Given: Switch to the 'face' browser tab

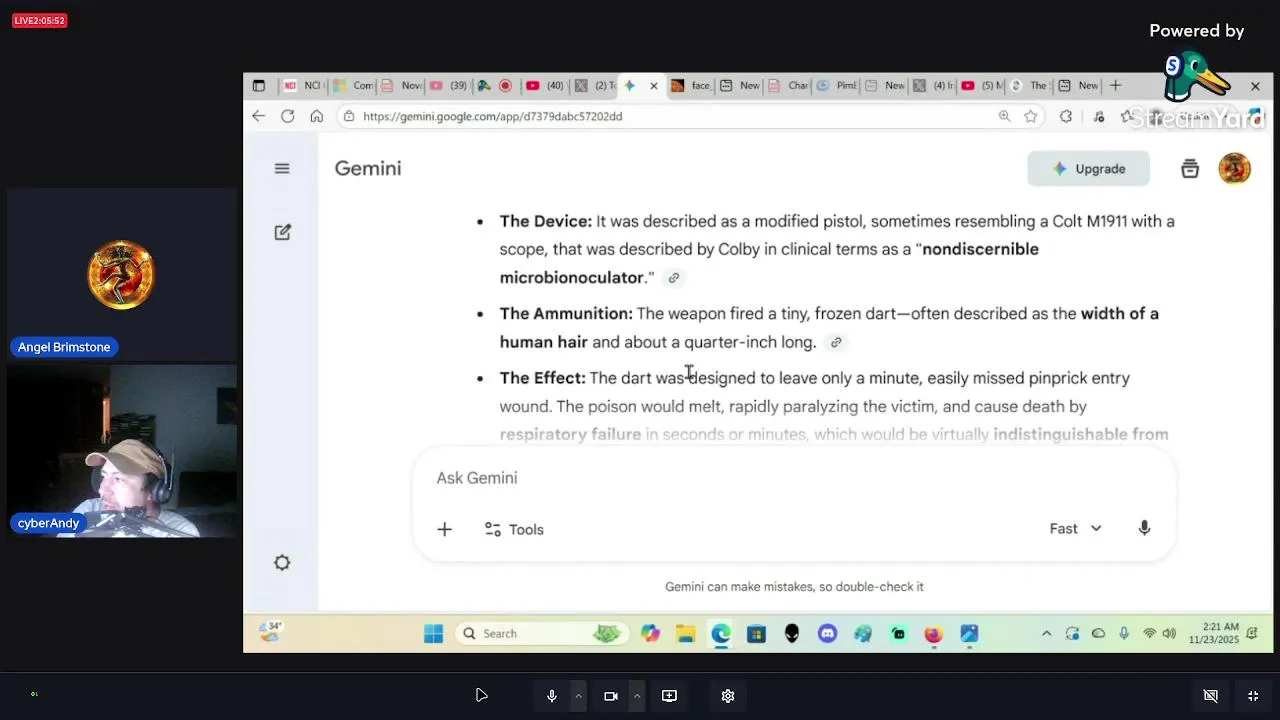Looking at the screenshot, I should (691, 86).
